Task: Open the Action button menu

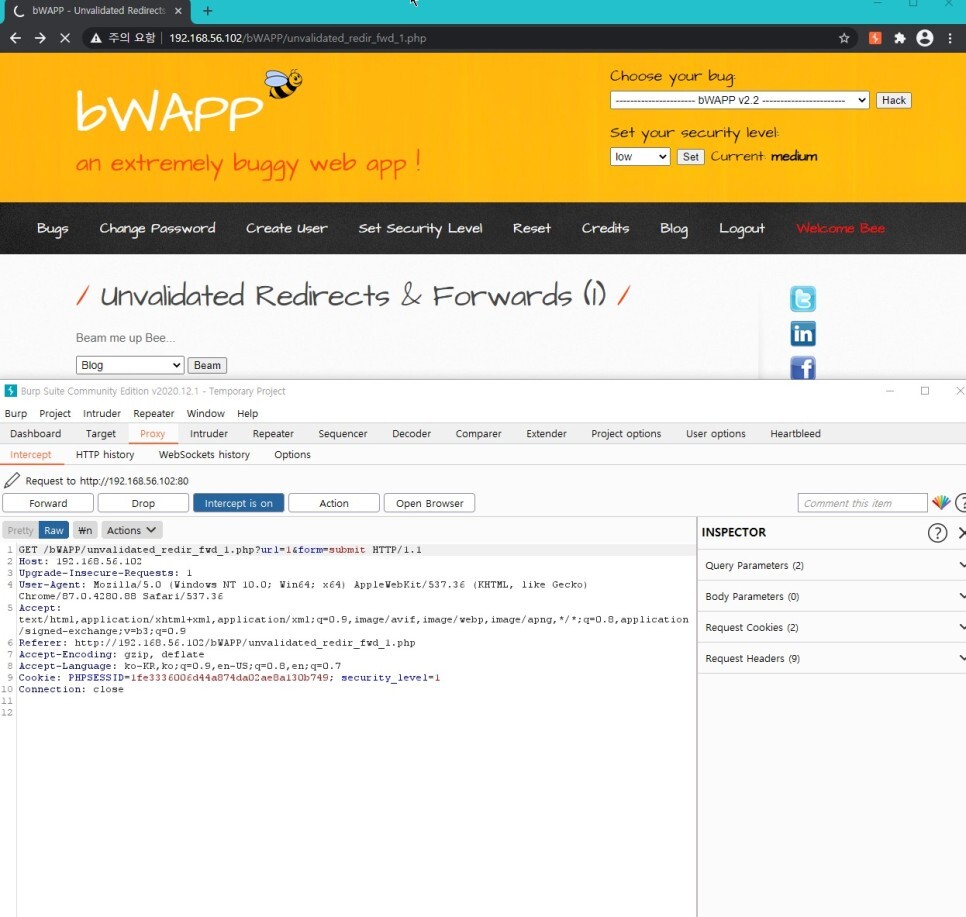Action: [x=333, y=503]
